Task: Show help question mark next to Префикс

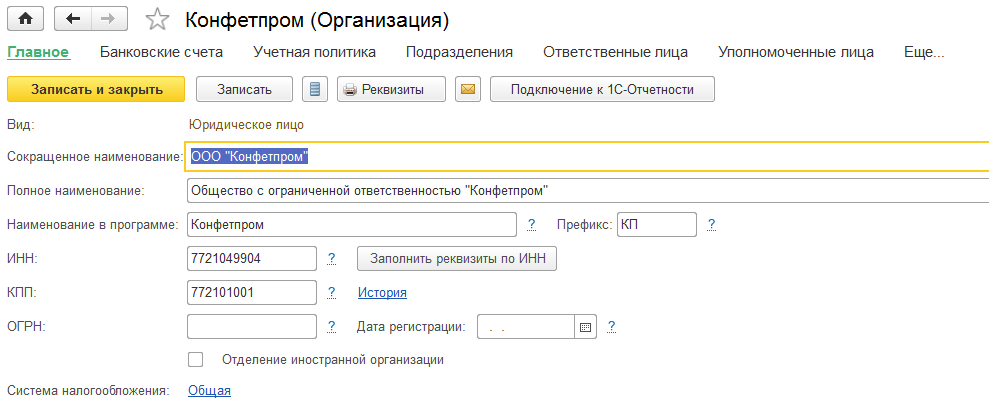Action: coord(711,224)
